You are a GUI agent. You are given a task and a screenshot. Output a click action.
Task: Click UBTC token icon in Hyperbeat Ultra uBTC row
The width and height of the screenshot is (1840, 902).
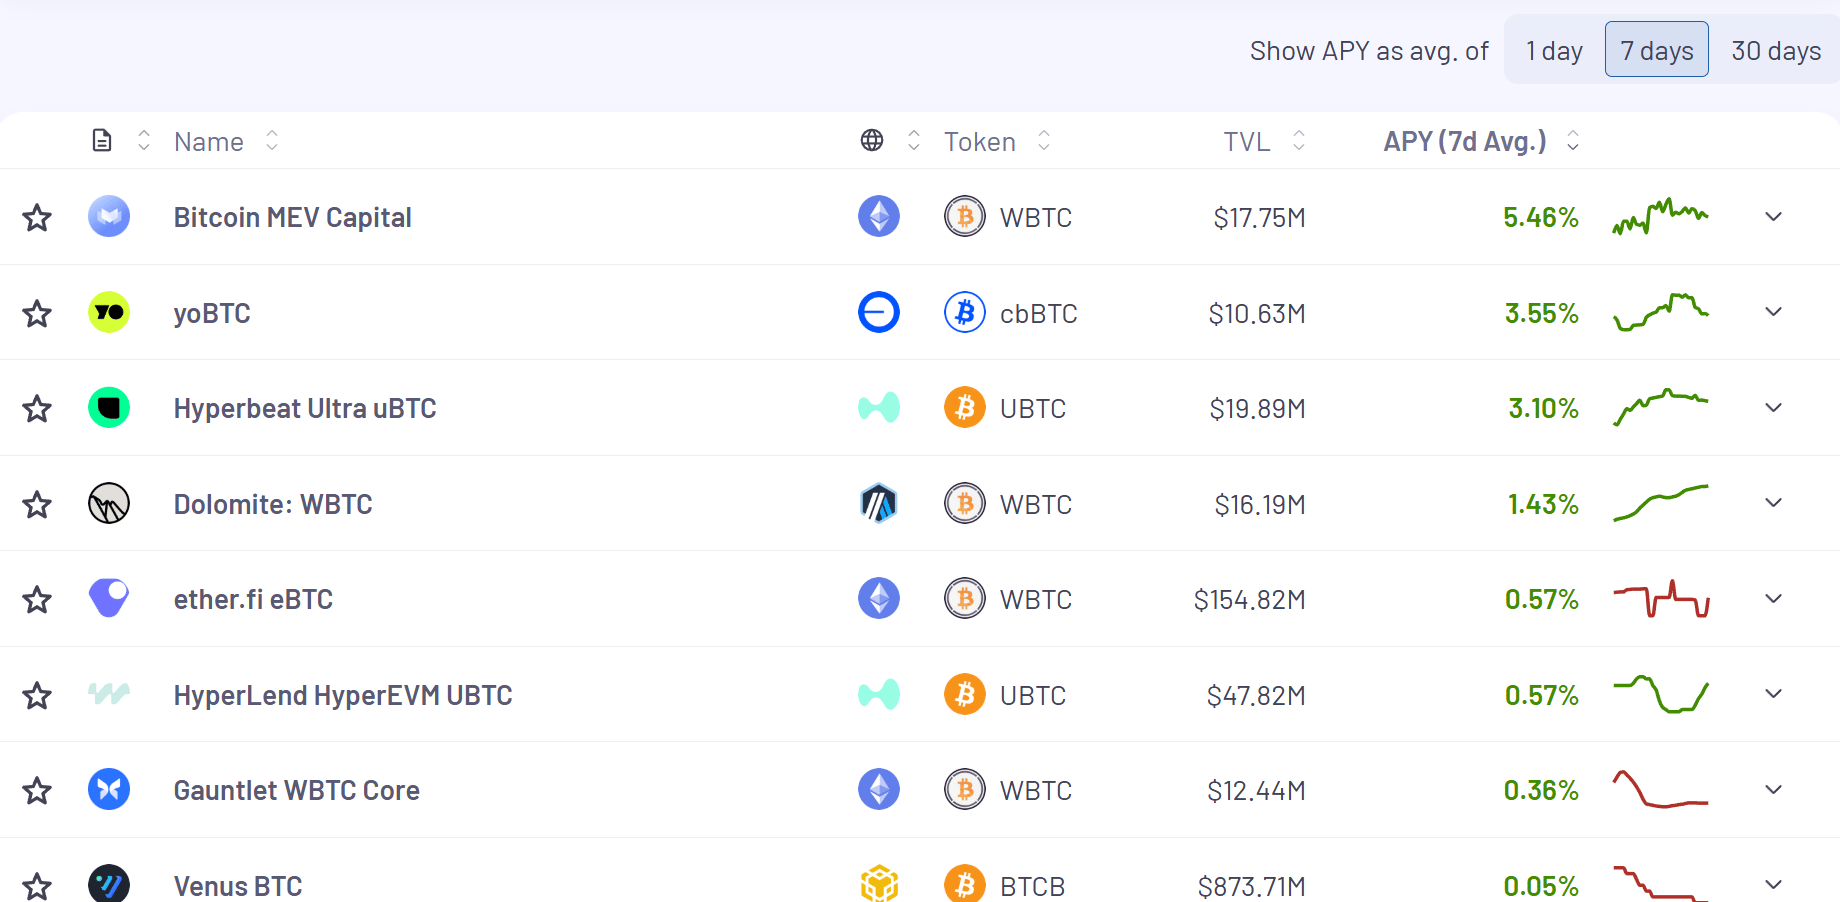click(965, 407)
